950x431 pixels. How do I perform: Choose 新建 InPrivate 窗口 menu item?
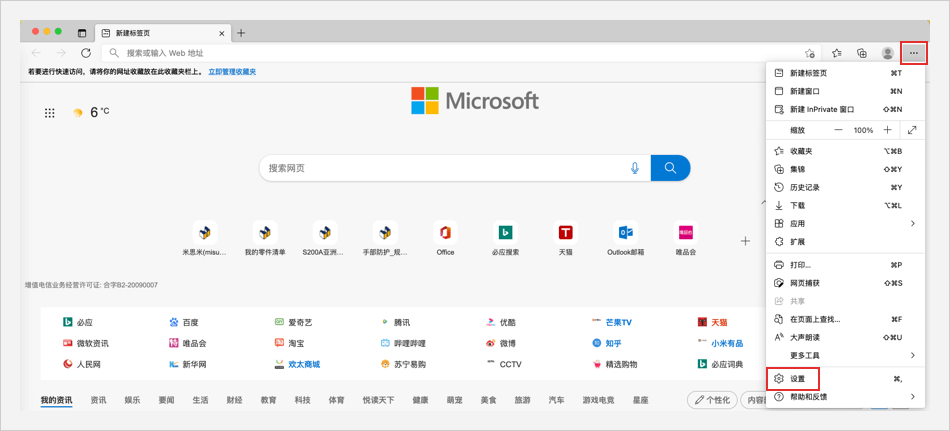pos(822,109)
